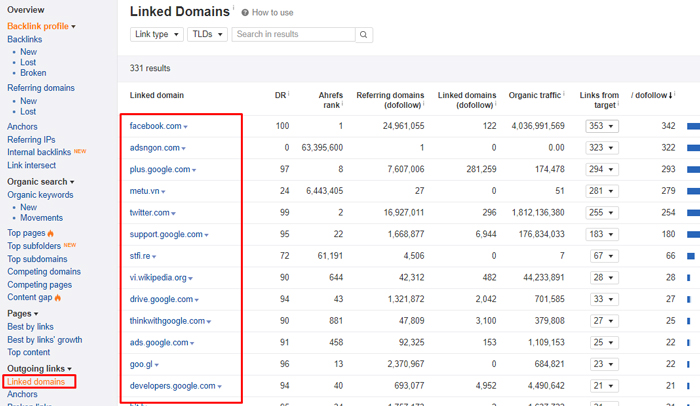Viewport: 700px width, 406px height.
Task: Sort by the Organic traffic column header
Action: click(535, 95)
